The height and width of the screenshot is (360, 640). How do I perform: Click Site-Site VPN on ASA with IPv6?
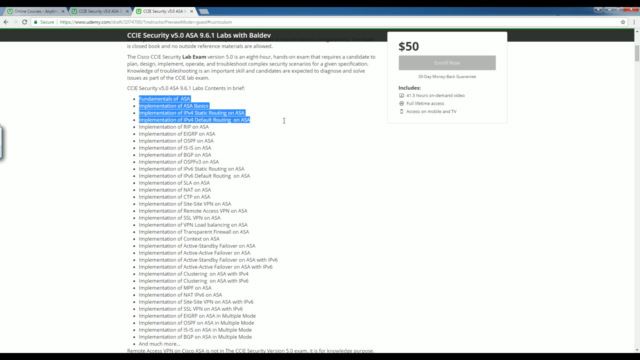point(196,302)
